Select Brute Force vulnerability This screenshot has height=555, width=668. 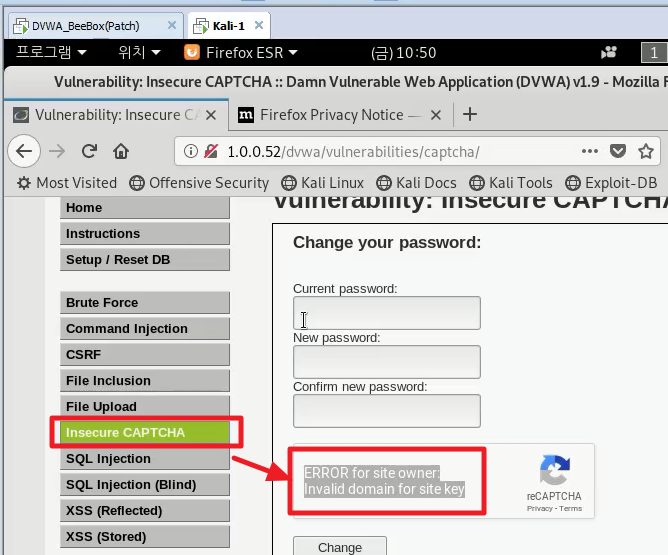coord(145,302)
